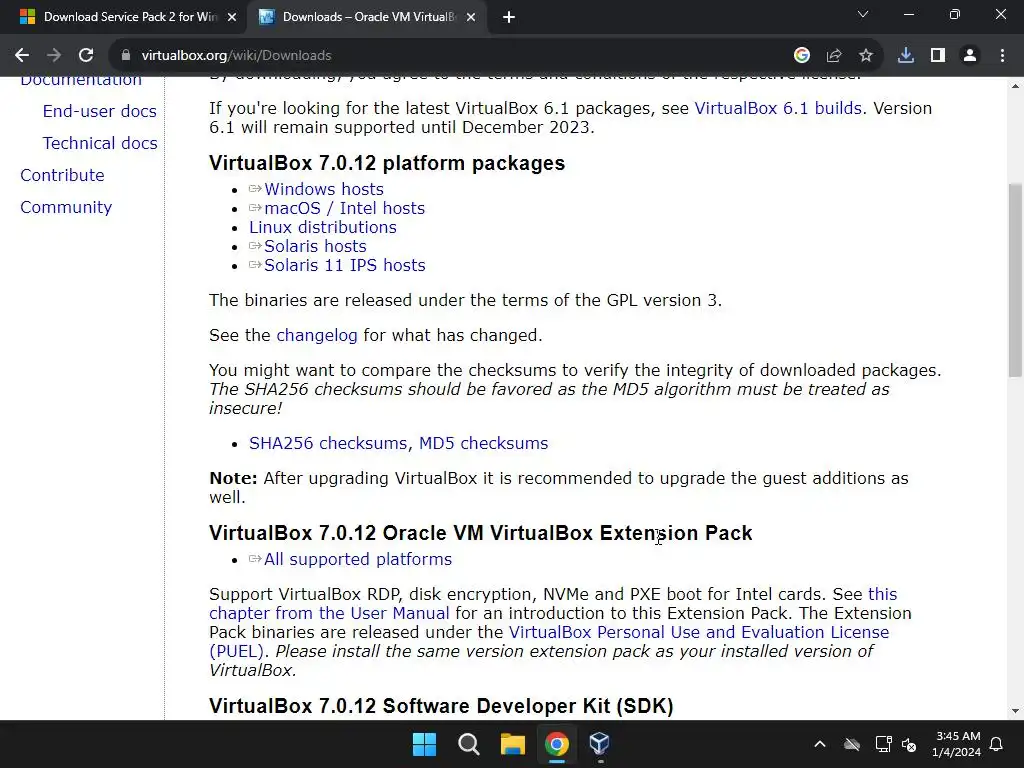Select the Downloads – Oracle VM VirtualBox tab

pyautogui.click(x=366, y=17)
